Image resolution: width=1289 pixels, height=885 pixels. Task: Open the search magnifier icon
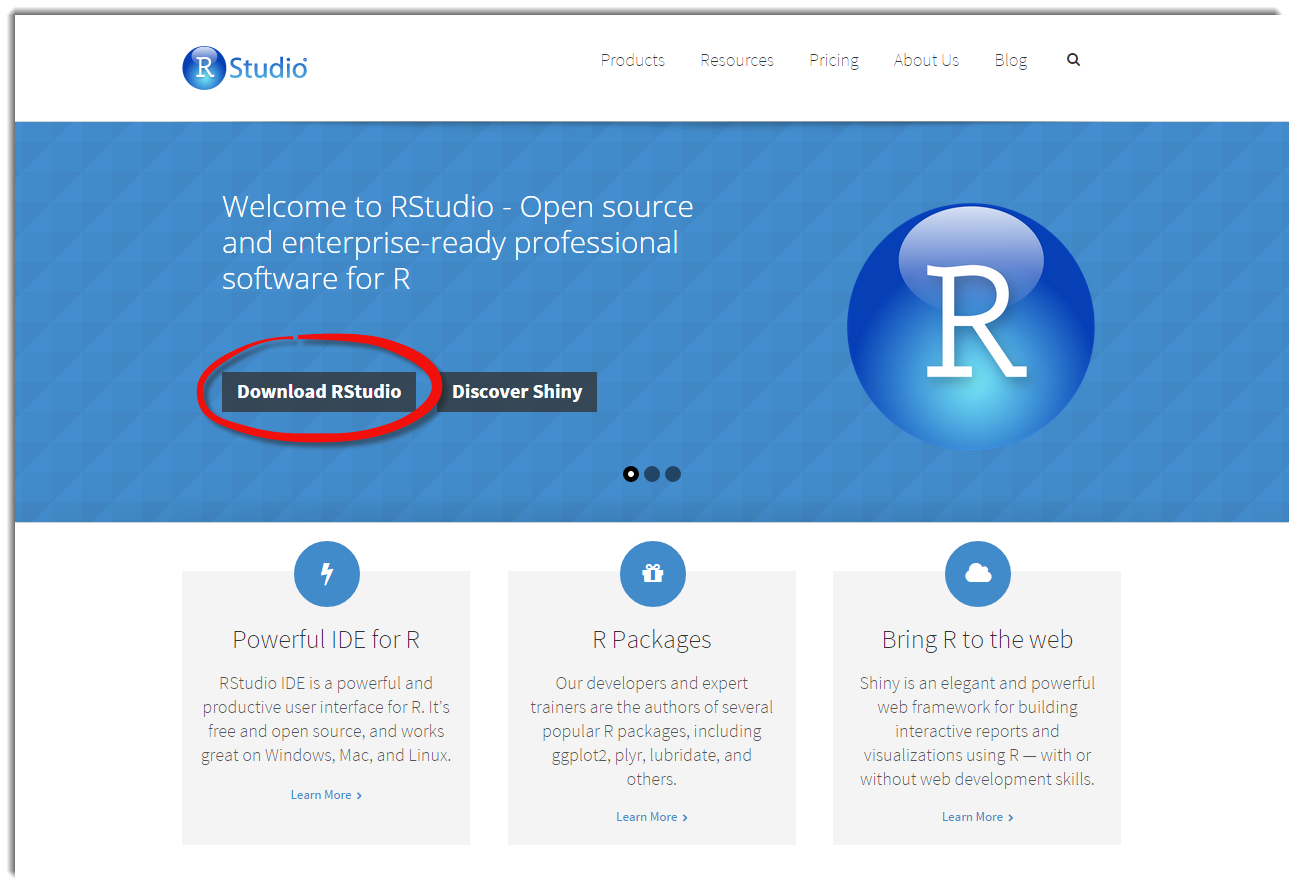point(1073,60)
